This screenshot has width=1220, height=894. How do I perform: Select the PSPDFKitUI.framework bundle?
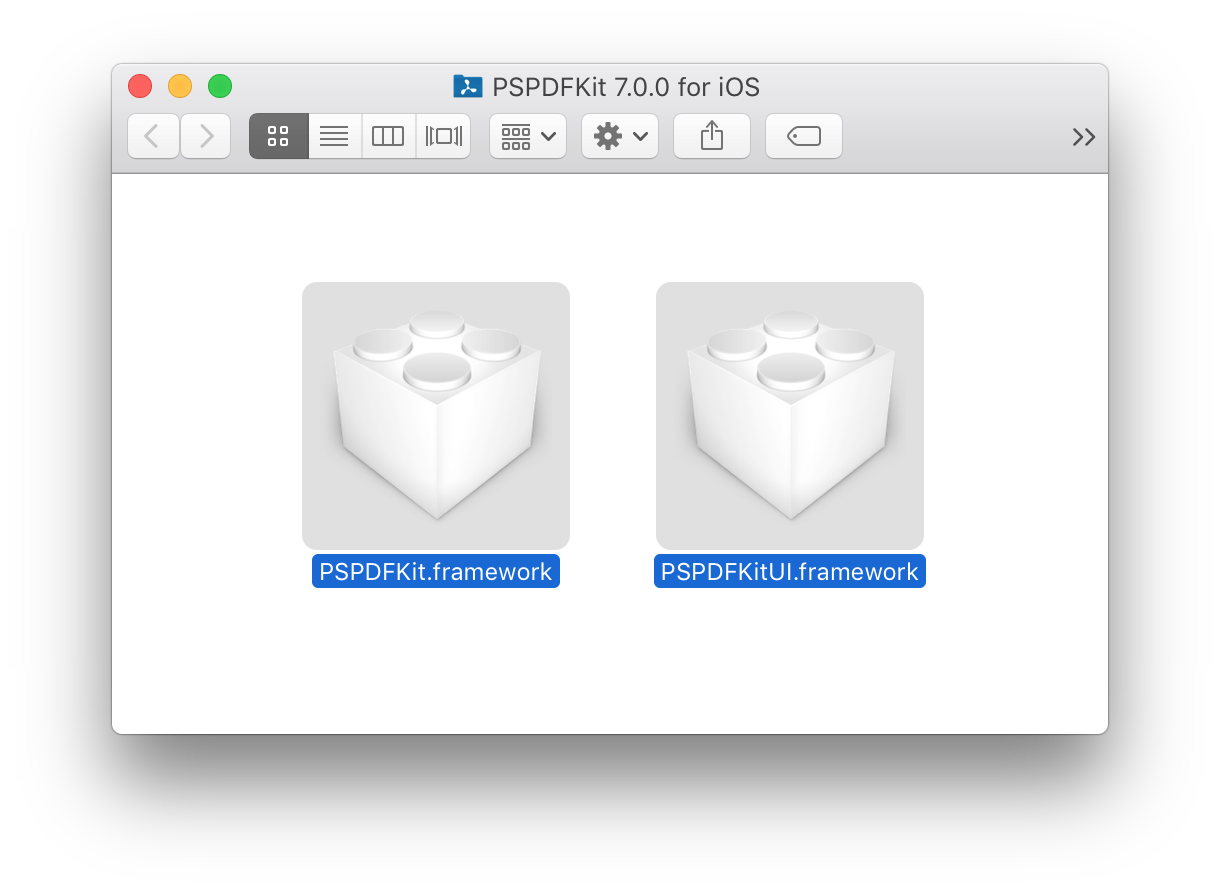pos(789,415)
